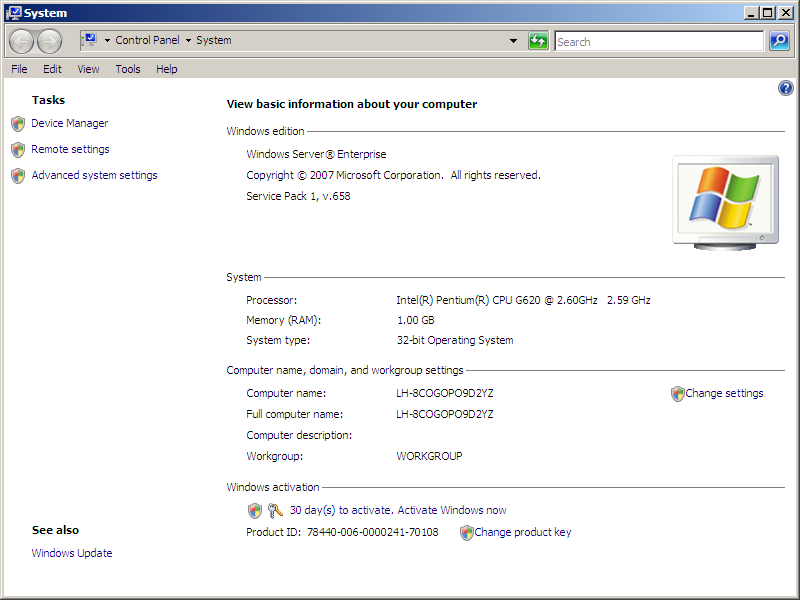Viewport: 800px width, 600px height.
Task: Click the keys icon in Windows activation
Action: [x=275, y=510]
